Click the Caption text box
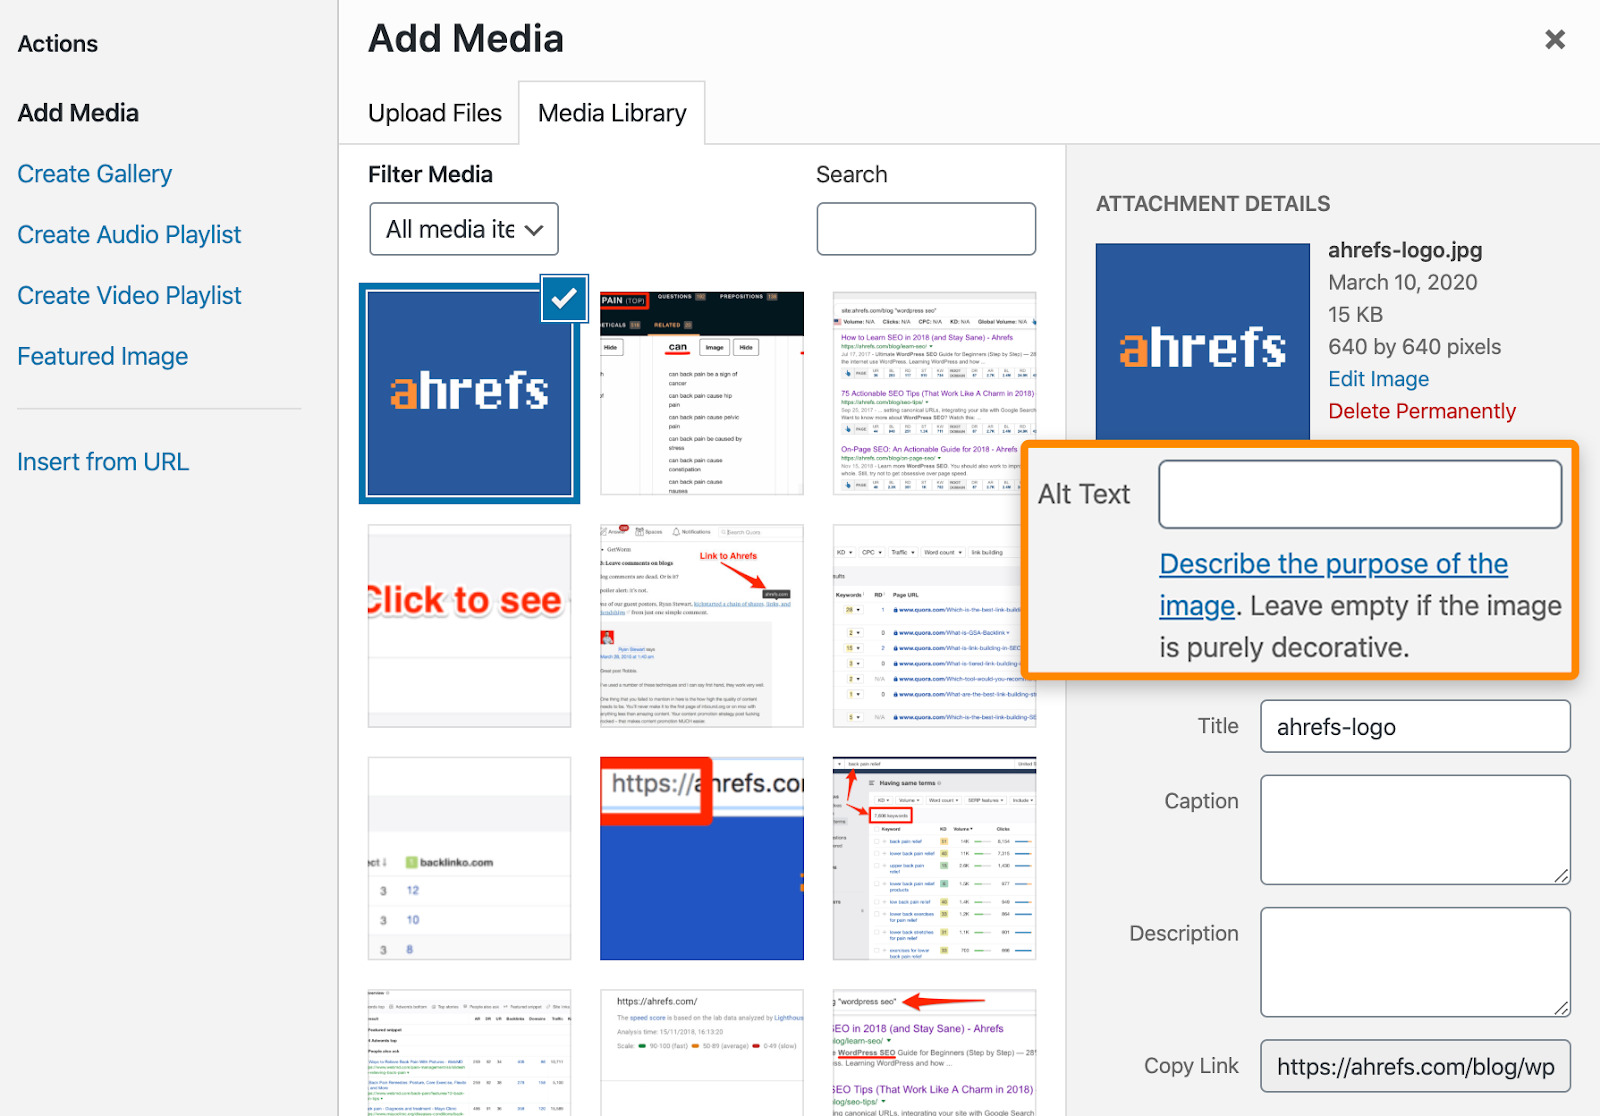The image size is (1600, 1116). 1413,830
